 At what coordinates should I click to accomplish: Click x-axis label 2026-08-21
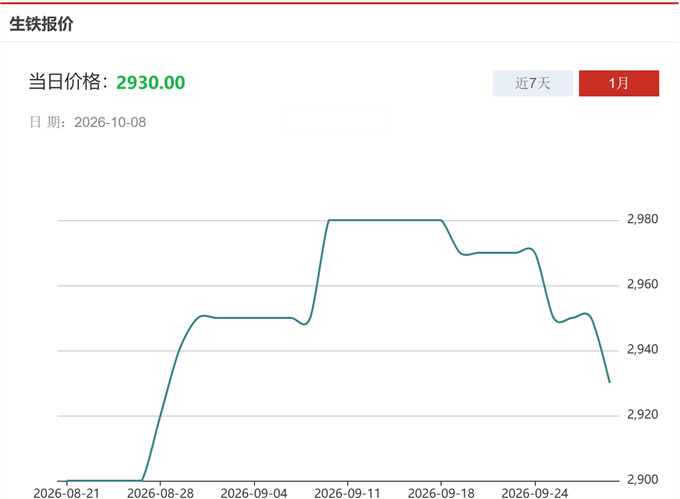click(66, 493)
